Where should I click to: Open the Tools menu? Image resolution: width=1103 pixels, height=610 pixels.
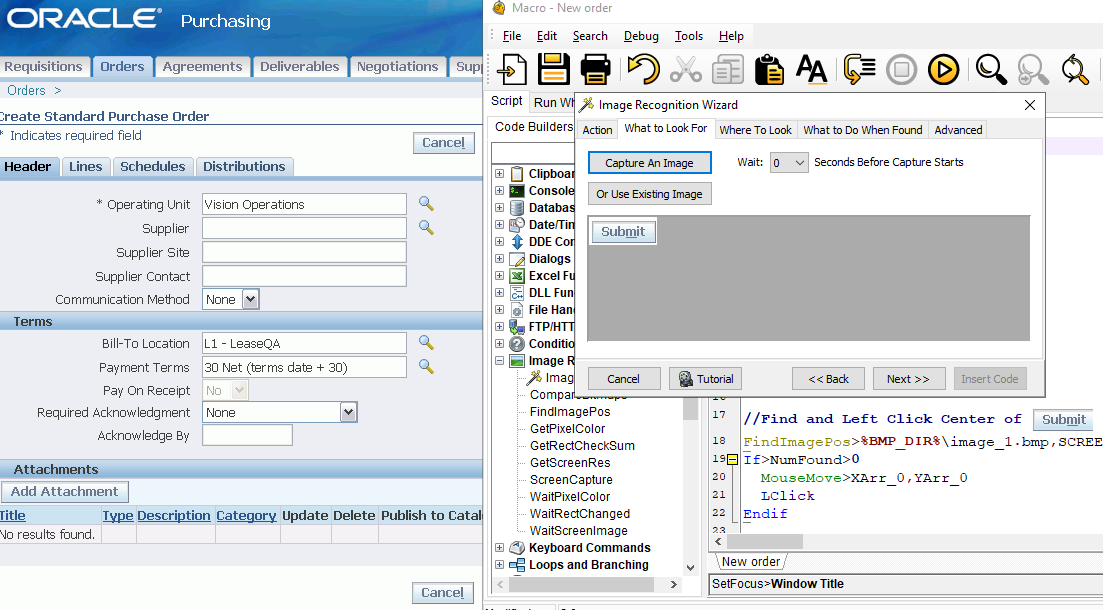(x=689, y=36)
